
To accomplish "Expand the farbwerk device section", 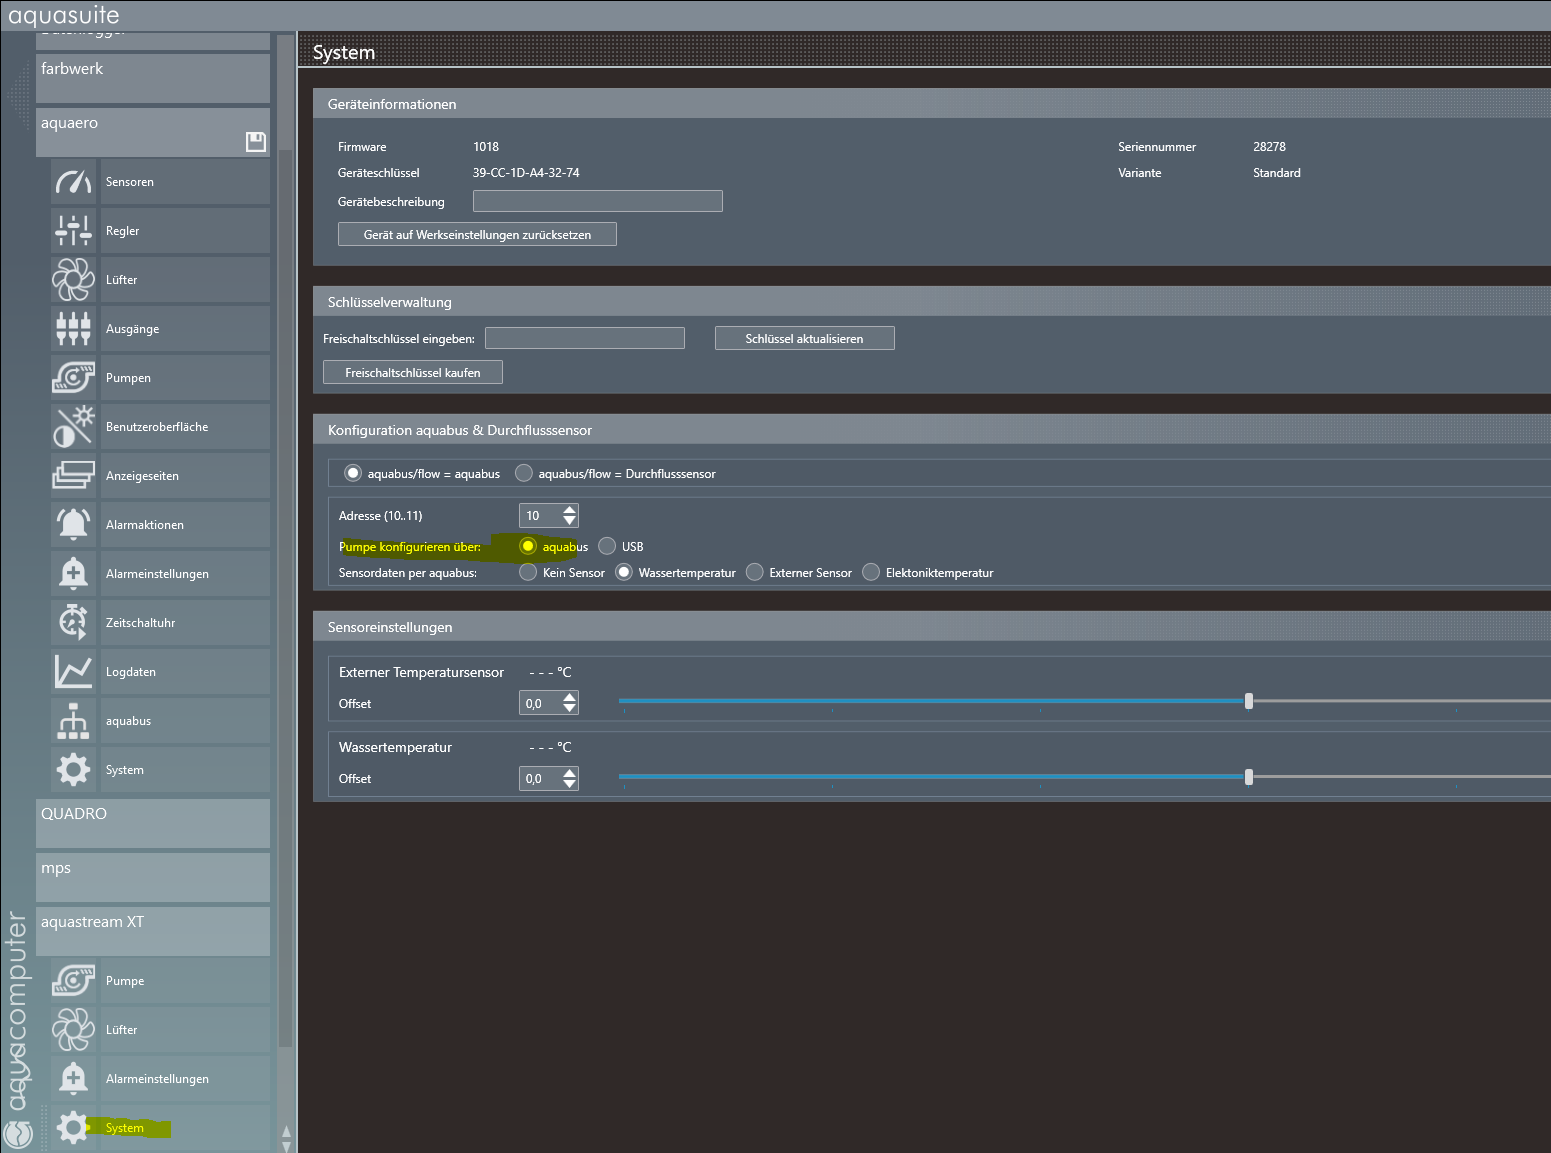I will (153, 78).
